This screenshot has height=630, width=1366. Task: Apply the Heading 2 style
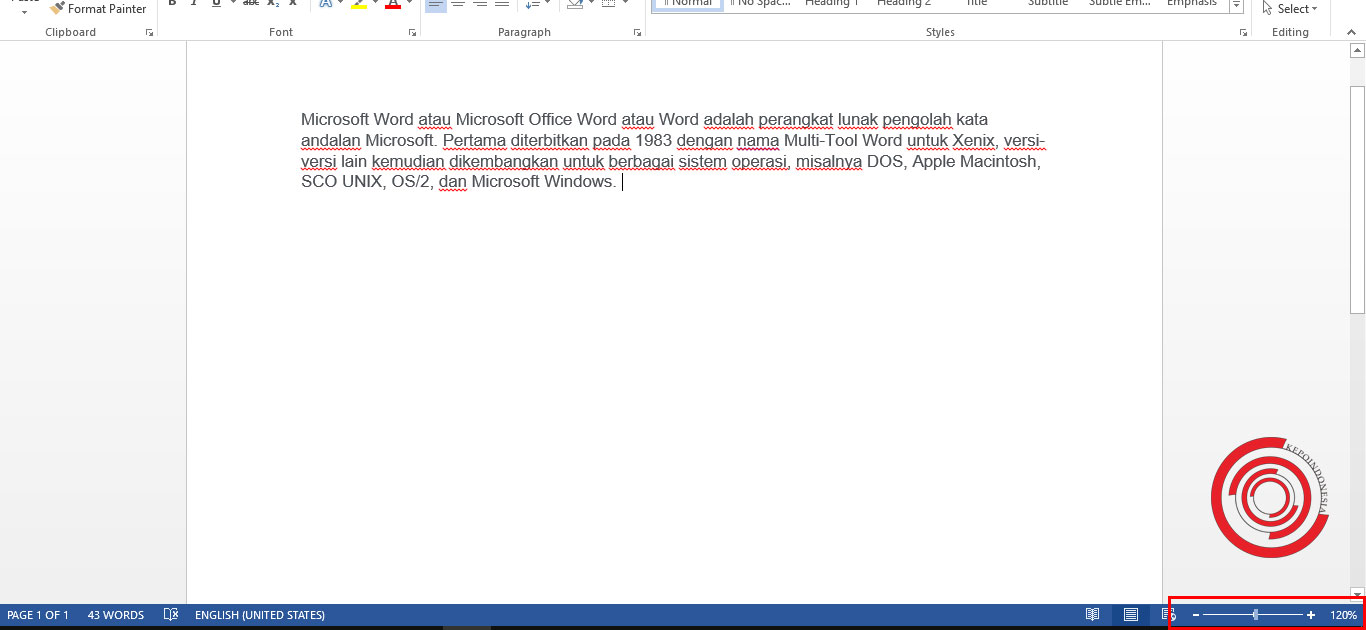click(x=904, y=5)
